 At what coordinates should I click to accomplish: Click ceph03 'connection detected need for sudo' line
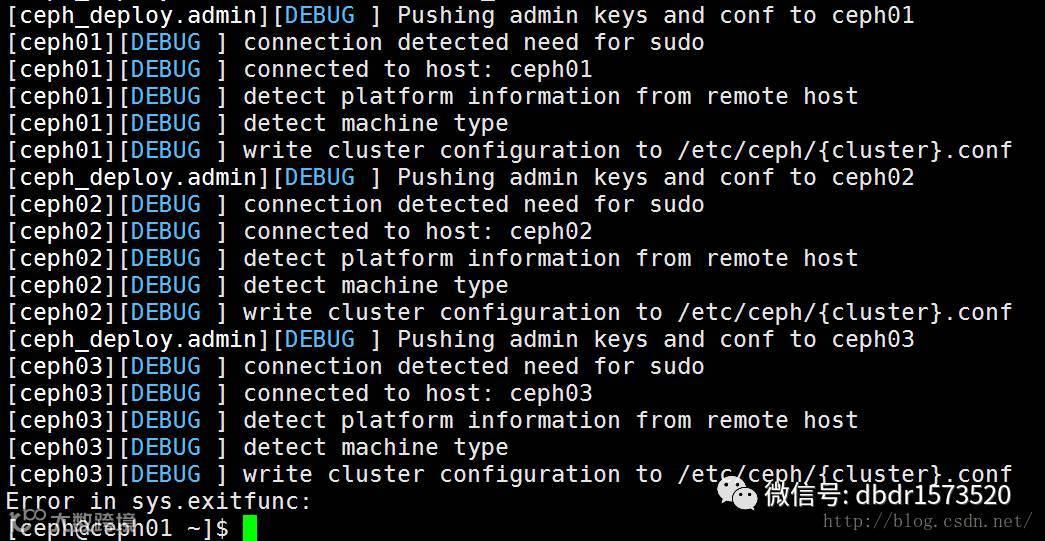click(473, 366)
